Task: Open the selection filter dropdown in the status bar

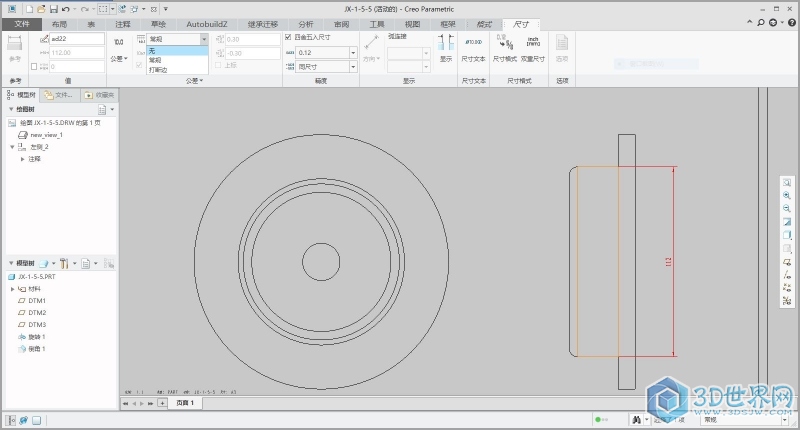Action: point(785,420)
